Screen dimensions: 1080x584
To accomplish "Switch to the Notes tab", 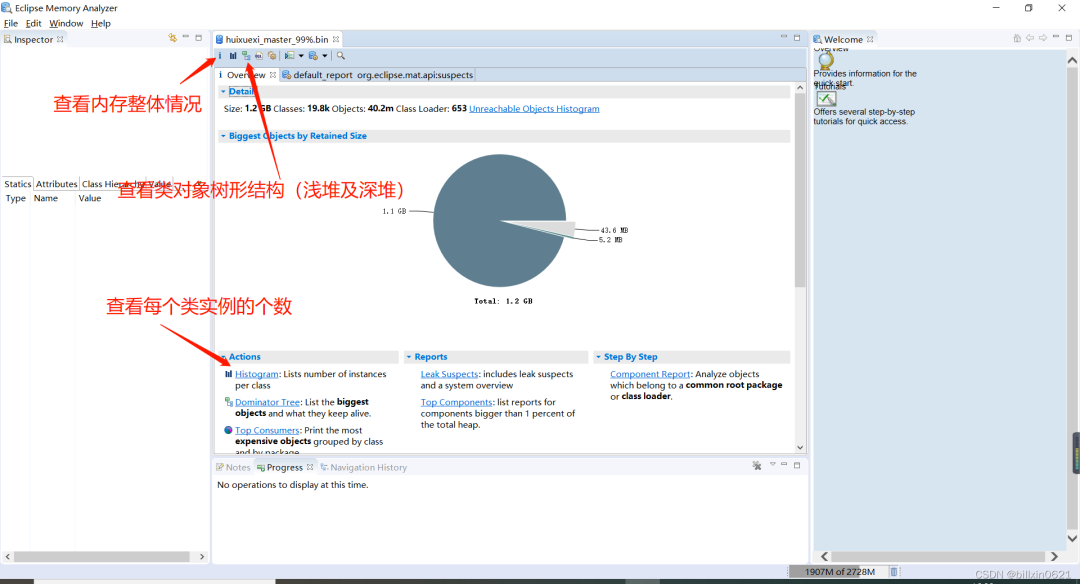I will click(x=233, y=467).
